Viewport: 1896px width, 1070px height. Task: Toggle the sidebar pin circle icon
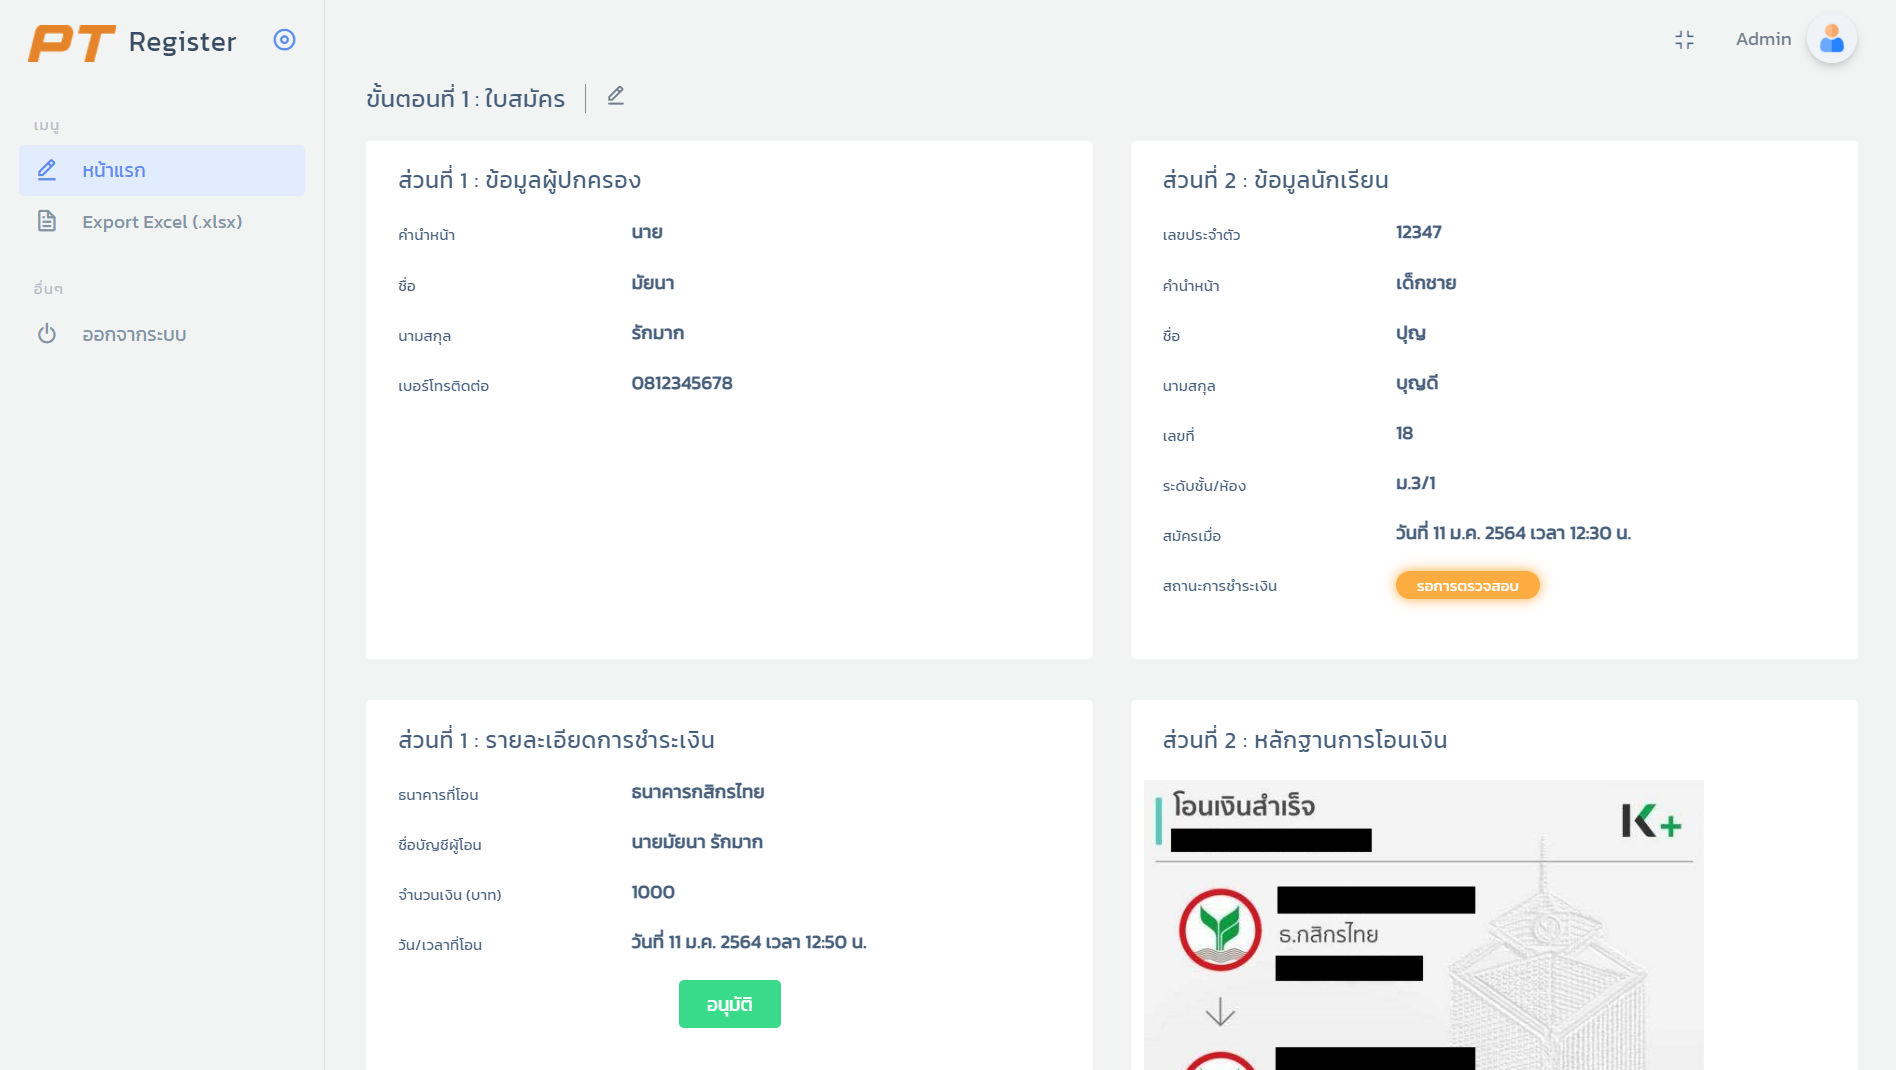(284, 40)
